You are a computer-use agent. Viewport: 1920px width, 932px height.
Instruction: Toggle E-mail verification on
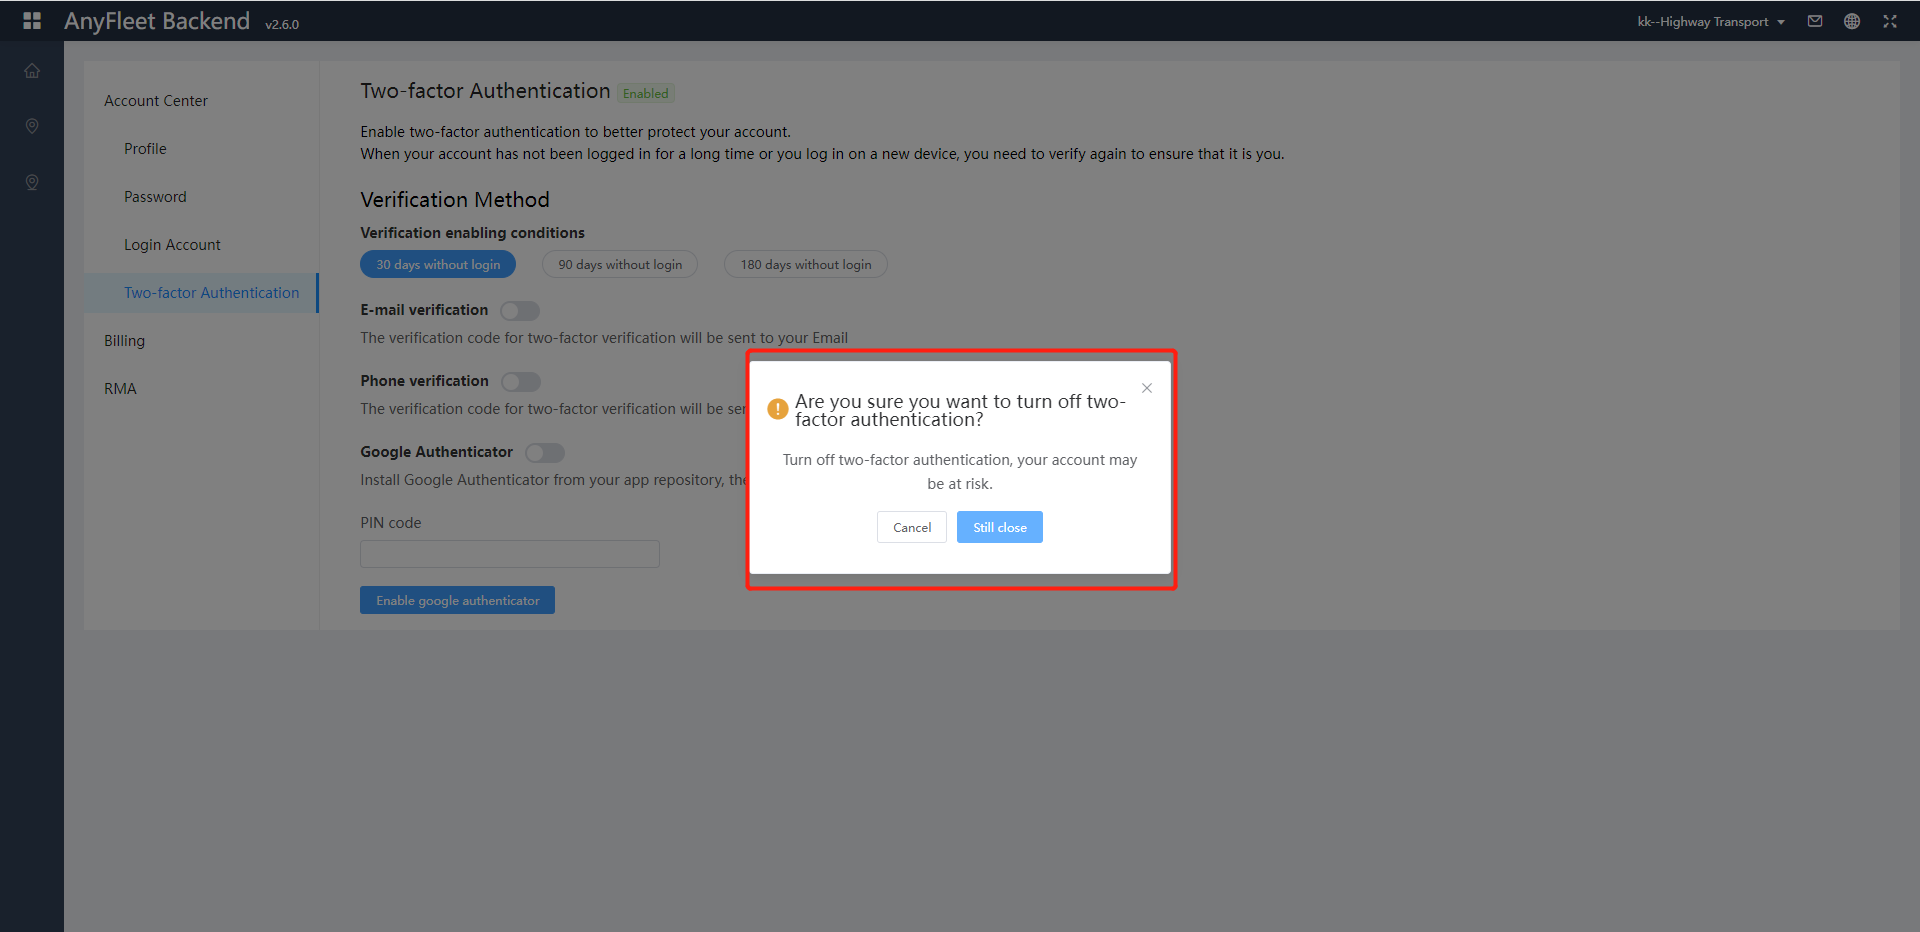coord(520,310)
